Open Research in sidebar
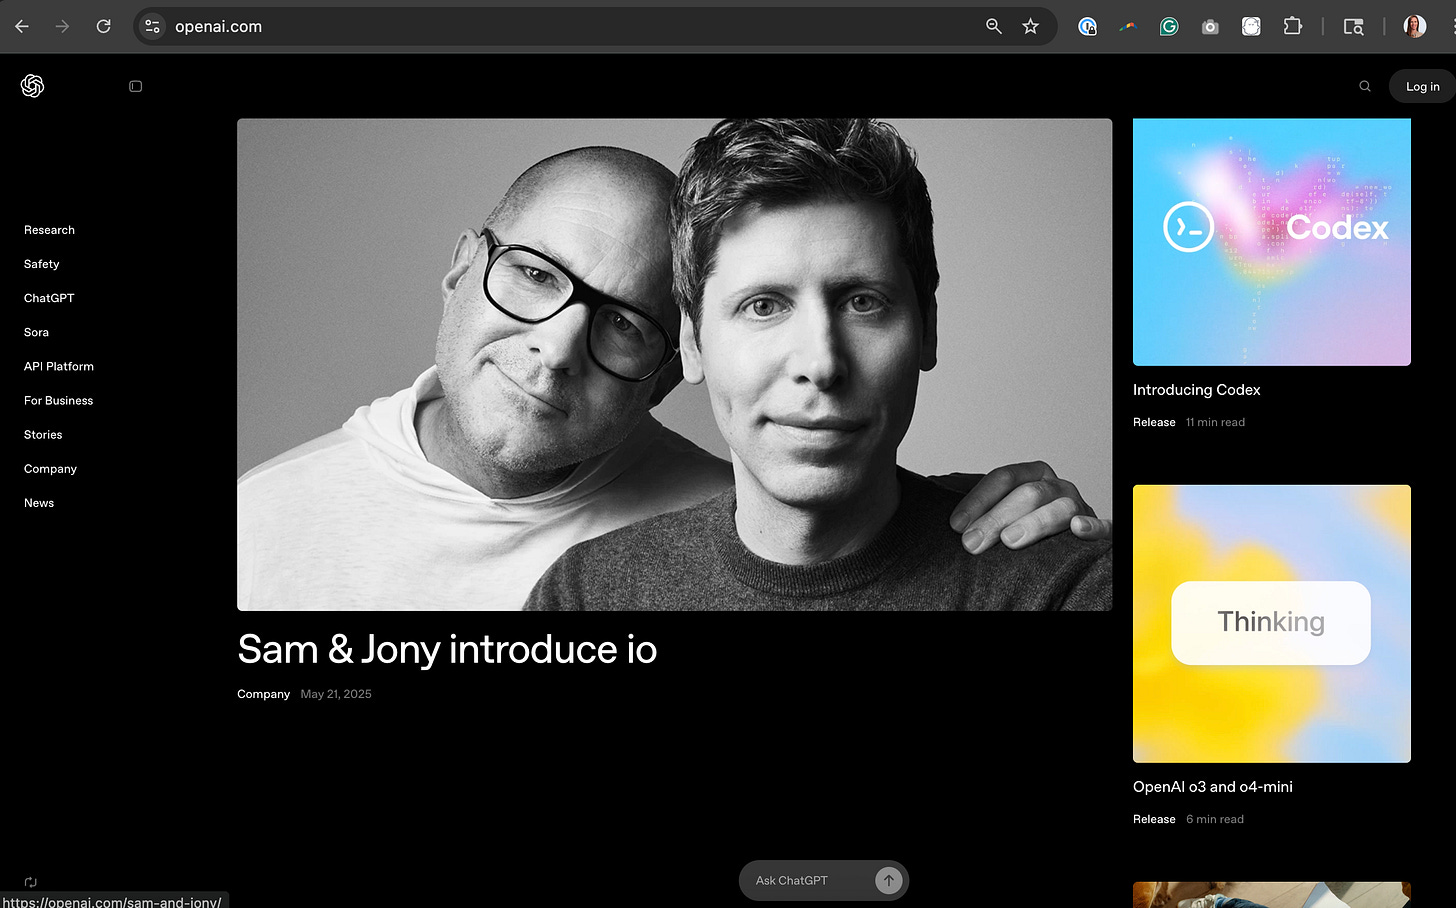 49,230
